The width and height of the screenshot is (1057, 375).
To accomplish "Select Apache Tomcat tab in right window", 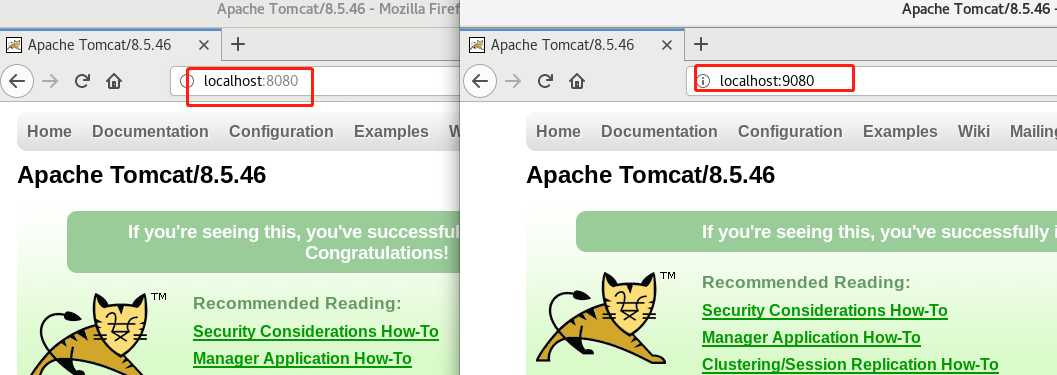I will point(573,45).
